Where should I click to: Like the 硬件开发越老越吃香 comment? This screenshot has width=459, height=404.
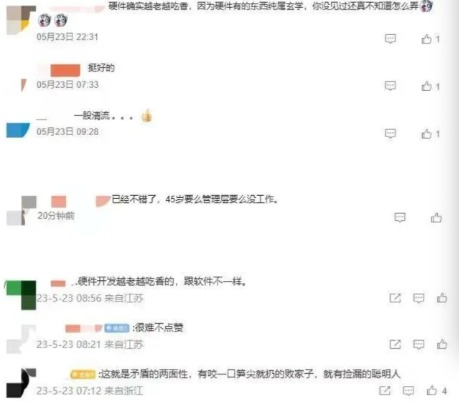click(x=442, y=297)
